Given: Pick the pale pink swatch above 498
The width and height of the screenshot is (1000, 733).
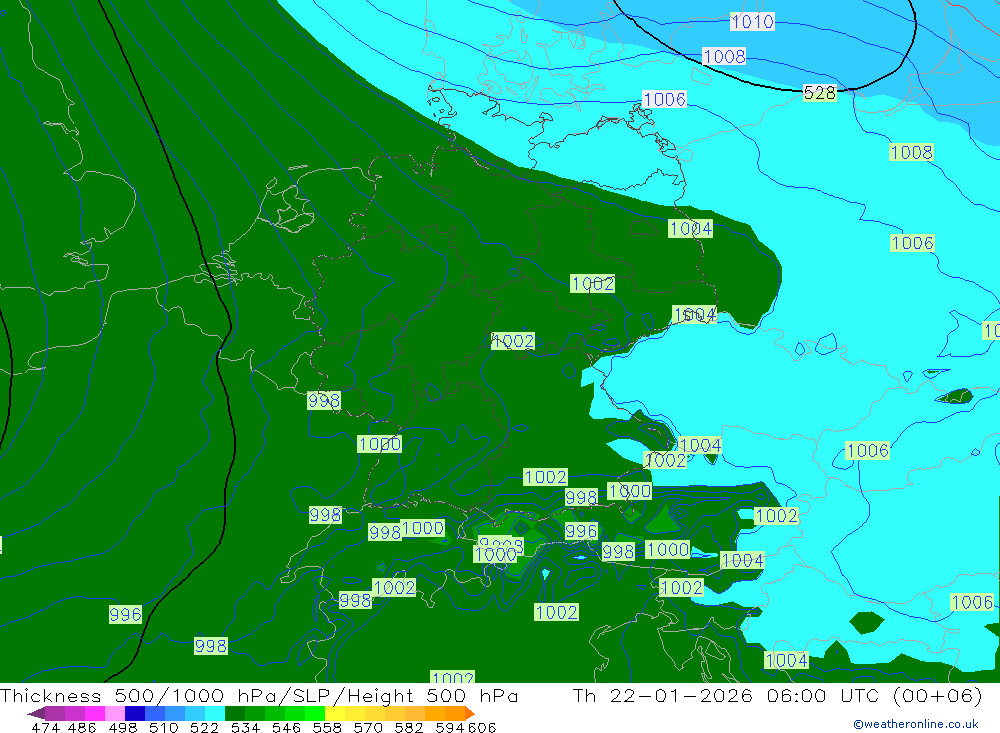Looking at the screenshot, I should click(x=115, y=713).
